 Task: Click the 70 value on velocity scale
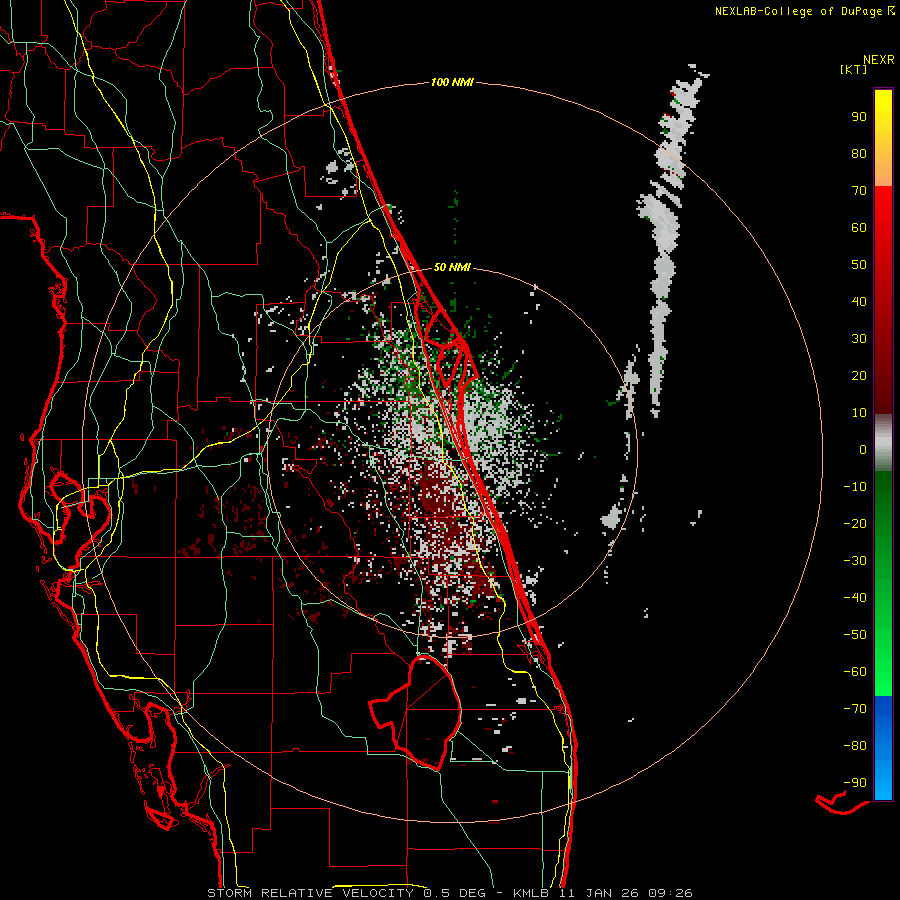point(859,191)
